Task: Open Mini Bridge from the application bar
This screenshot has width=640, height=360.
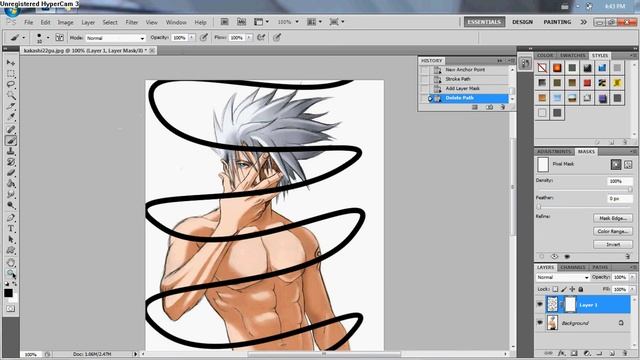Action: pos(242,22)
